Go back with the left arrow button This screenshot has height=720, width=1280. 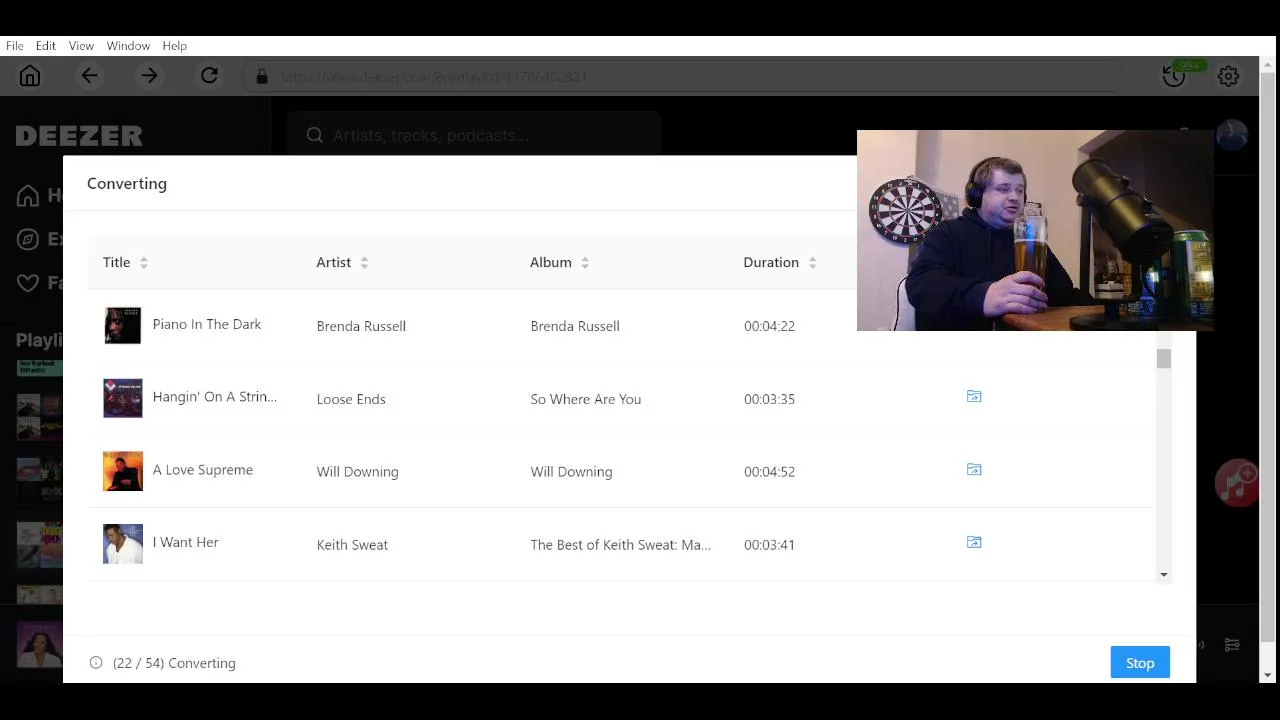point(89,76)
